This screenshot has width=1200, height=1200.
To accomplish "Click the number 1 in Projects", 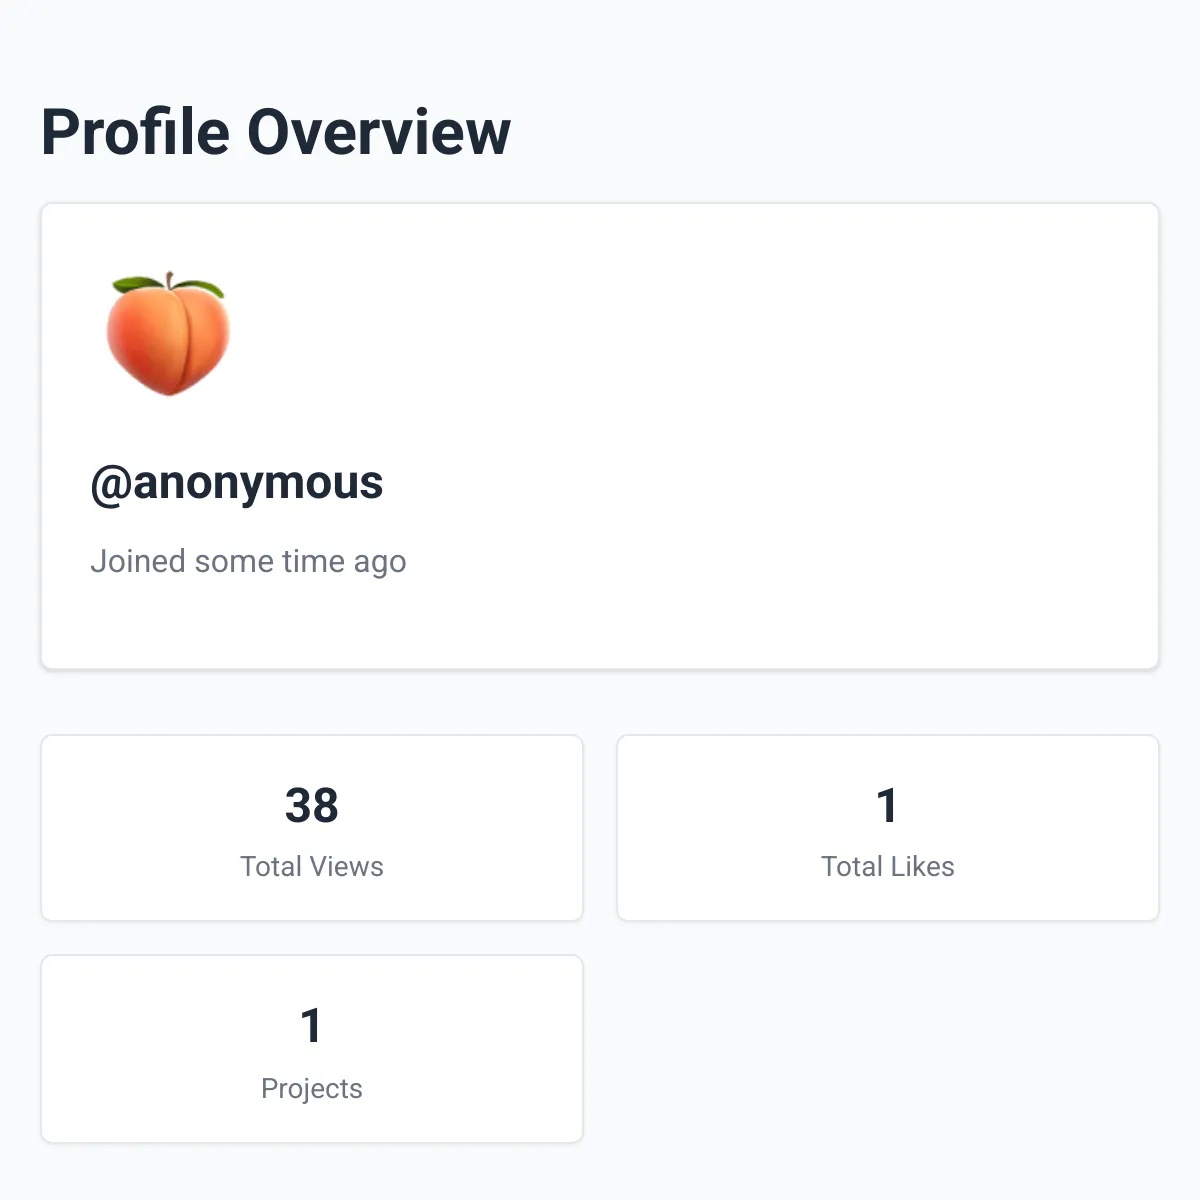I will [x=311, y=1026].
